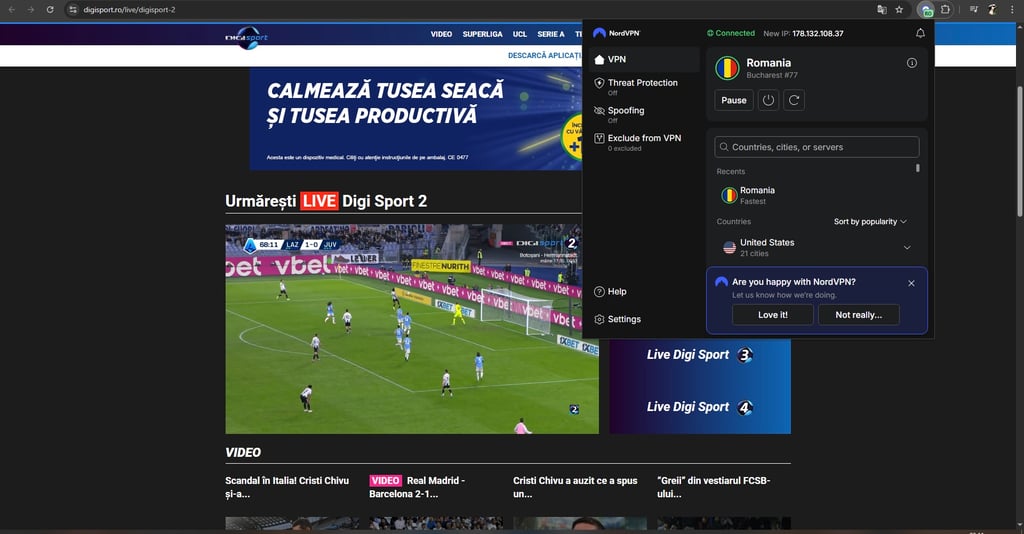Open the Romania server info icon
Viewport: 1024px width, 534px height.
(x=912, y=63)
